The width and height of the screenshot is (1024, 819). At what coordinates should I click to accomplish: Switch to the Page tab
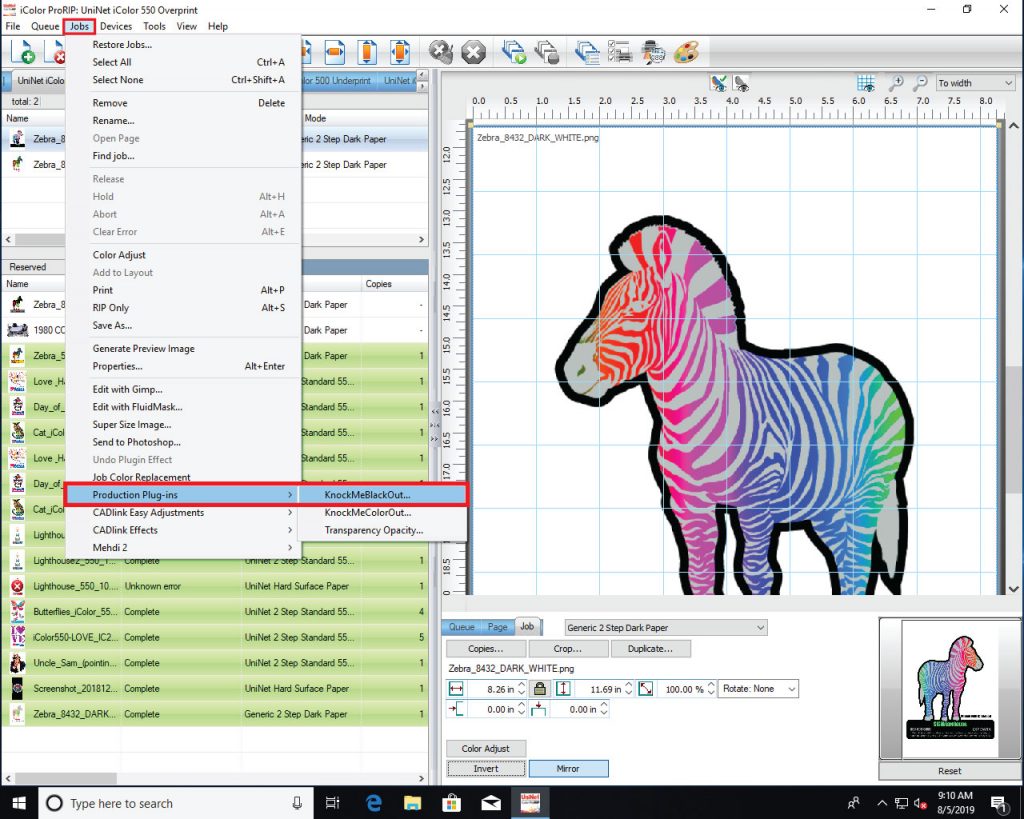coord(498,627)
